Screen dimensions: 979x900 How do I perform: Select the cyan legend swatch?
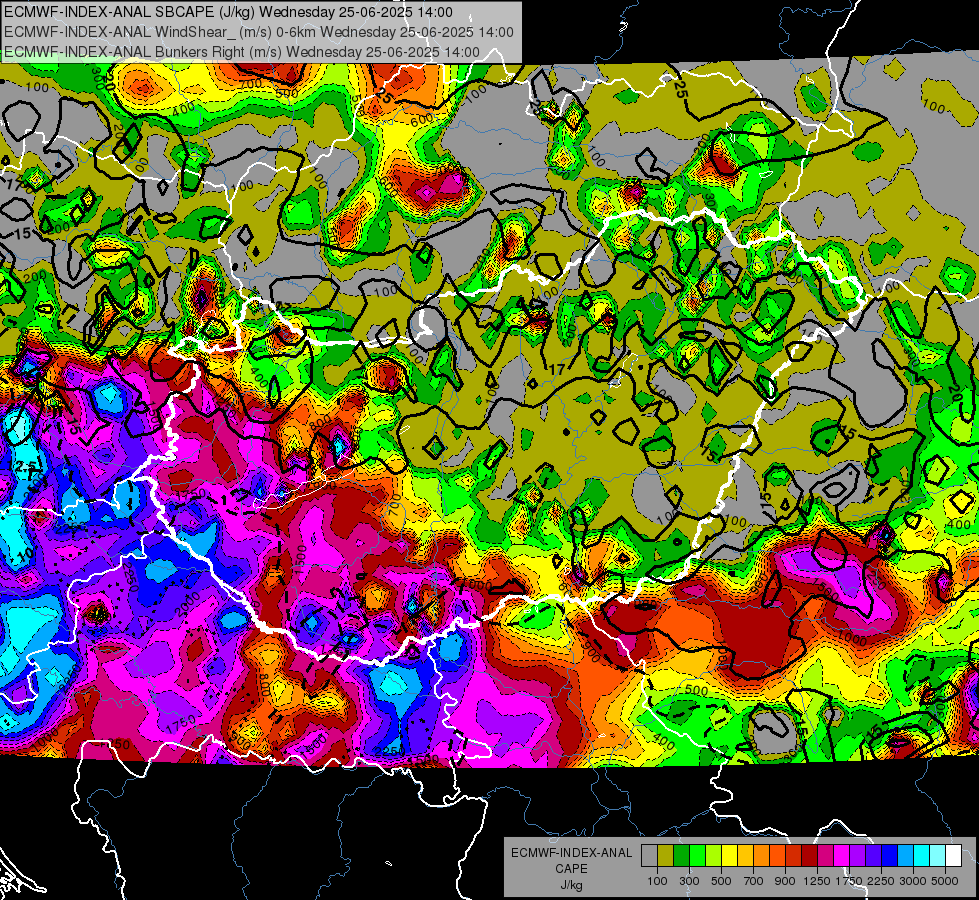coord(922,856)
